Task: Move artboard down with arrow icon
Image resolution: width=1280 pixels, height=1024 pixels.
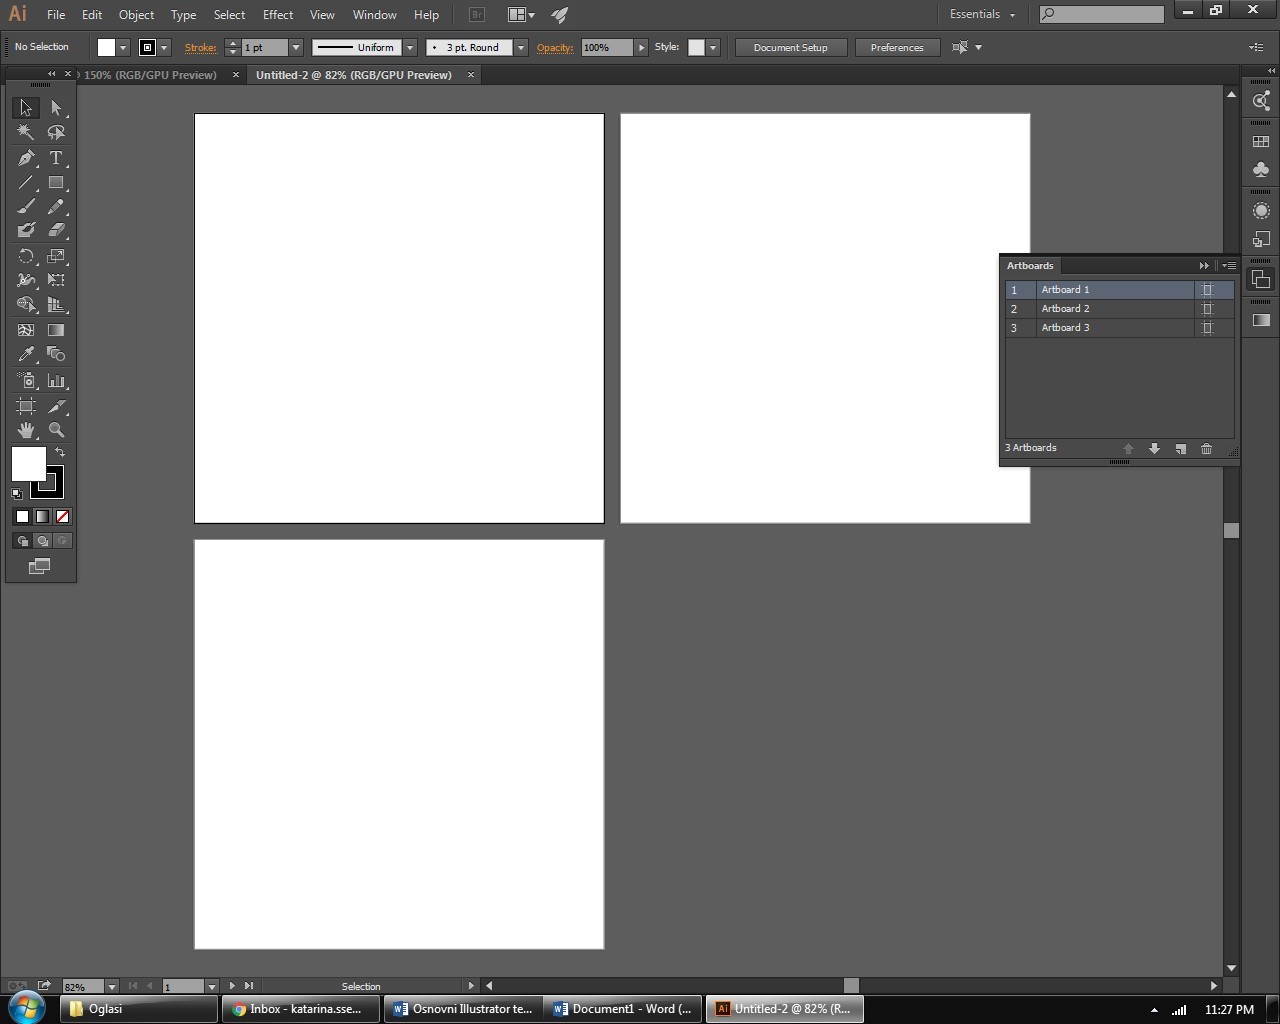Action: pos(1154,449)
